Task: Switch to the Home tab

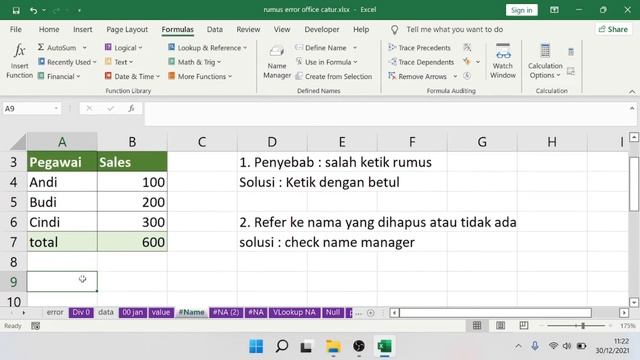Action: [x=49, y=29]
